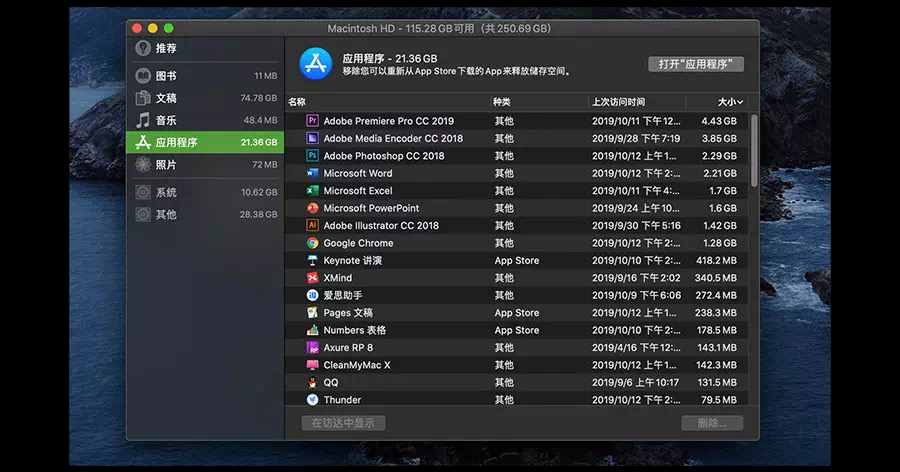Click the Pages 文稿 app icon

click(312, 312)
